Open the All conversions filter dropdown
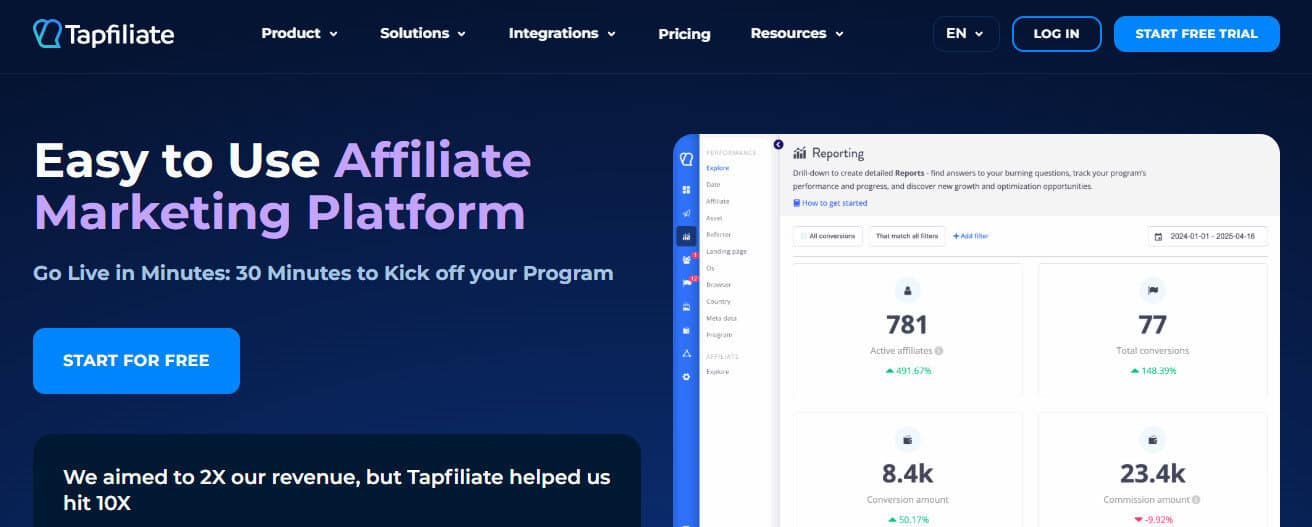The width and height of the screenshot is (1312, 527). pos(827,236)
